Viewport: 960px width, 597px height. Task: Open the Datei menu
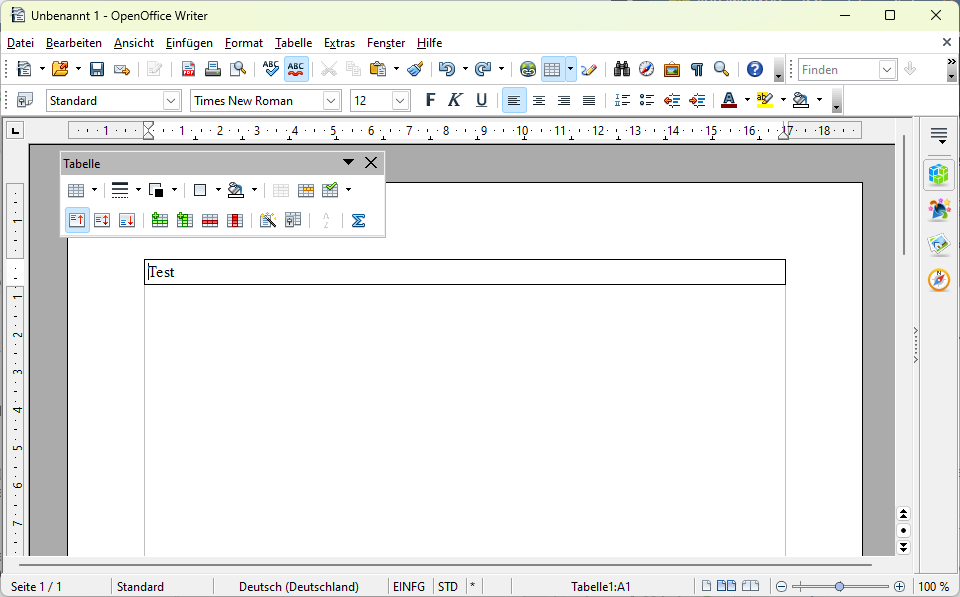pyautogui.click(x=20, y=43)
